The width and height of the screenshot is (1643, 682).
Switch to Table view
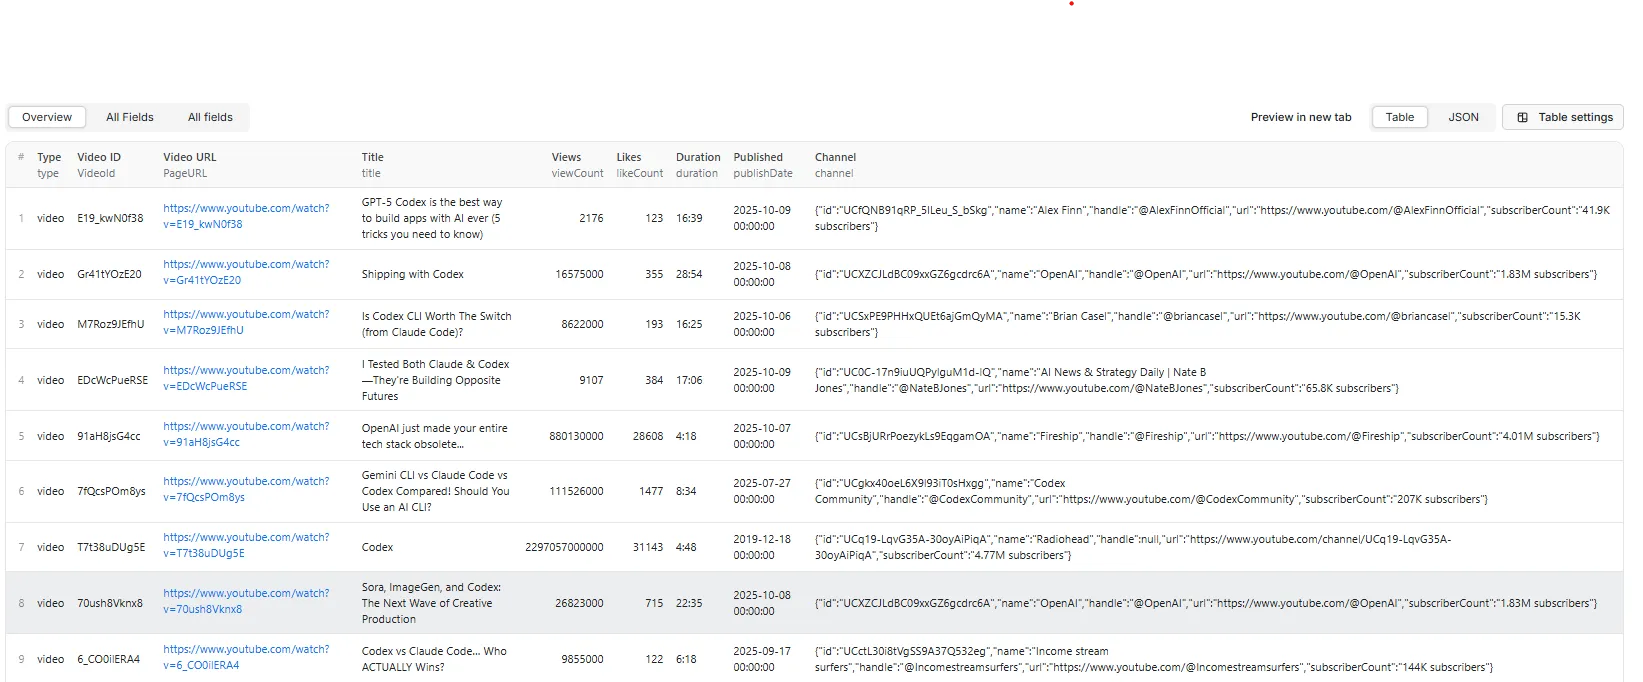[1399, 117]
